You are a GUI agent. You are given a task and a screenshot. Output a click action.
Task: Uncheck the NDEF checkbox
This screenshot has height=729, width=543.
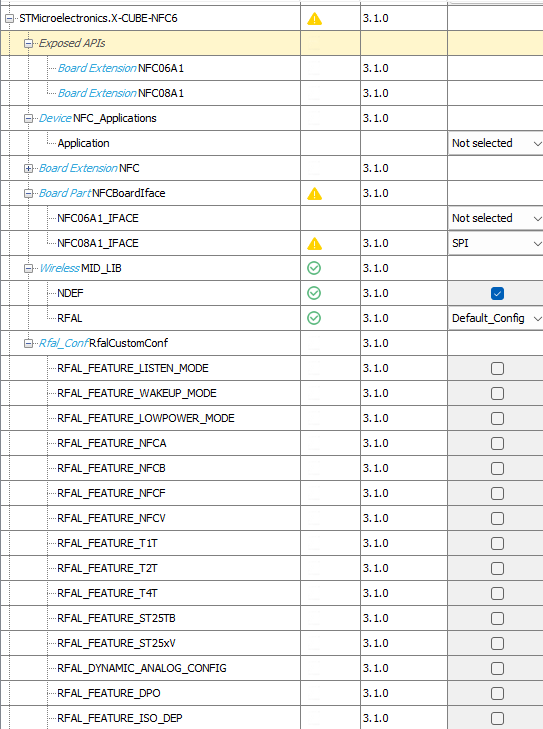[x=497, y=293]
